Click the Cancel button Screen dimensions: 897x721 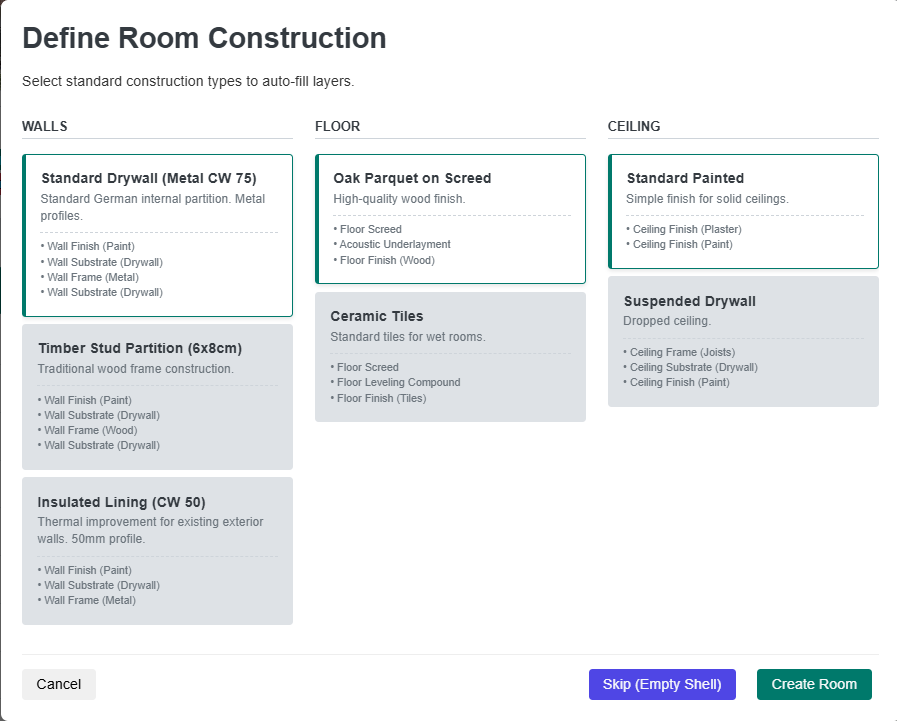[59, 684]
